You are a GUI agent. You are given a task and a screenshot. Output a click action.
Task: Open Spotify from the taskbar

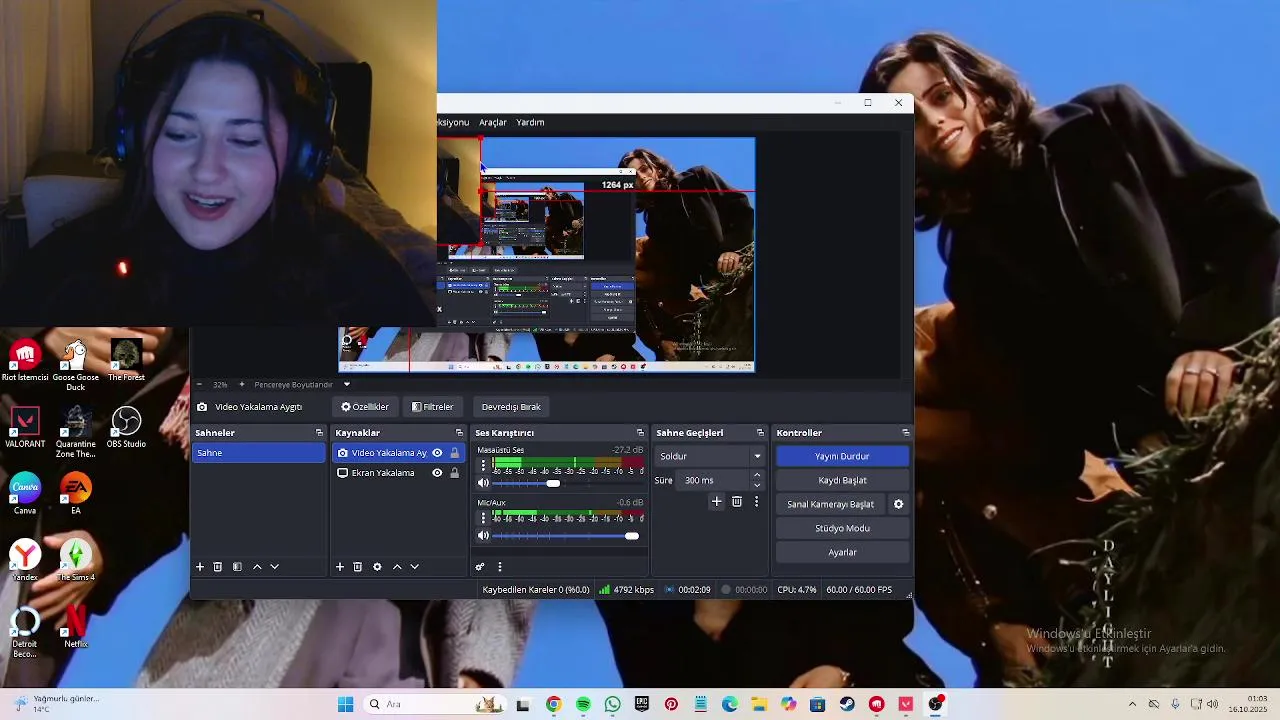583,704
